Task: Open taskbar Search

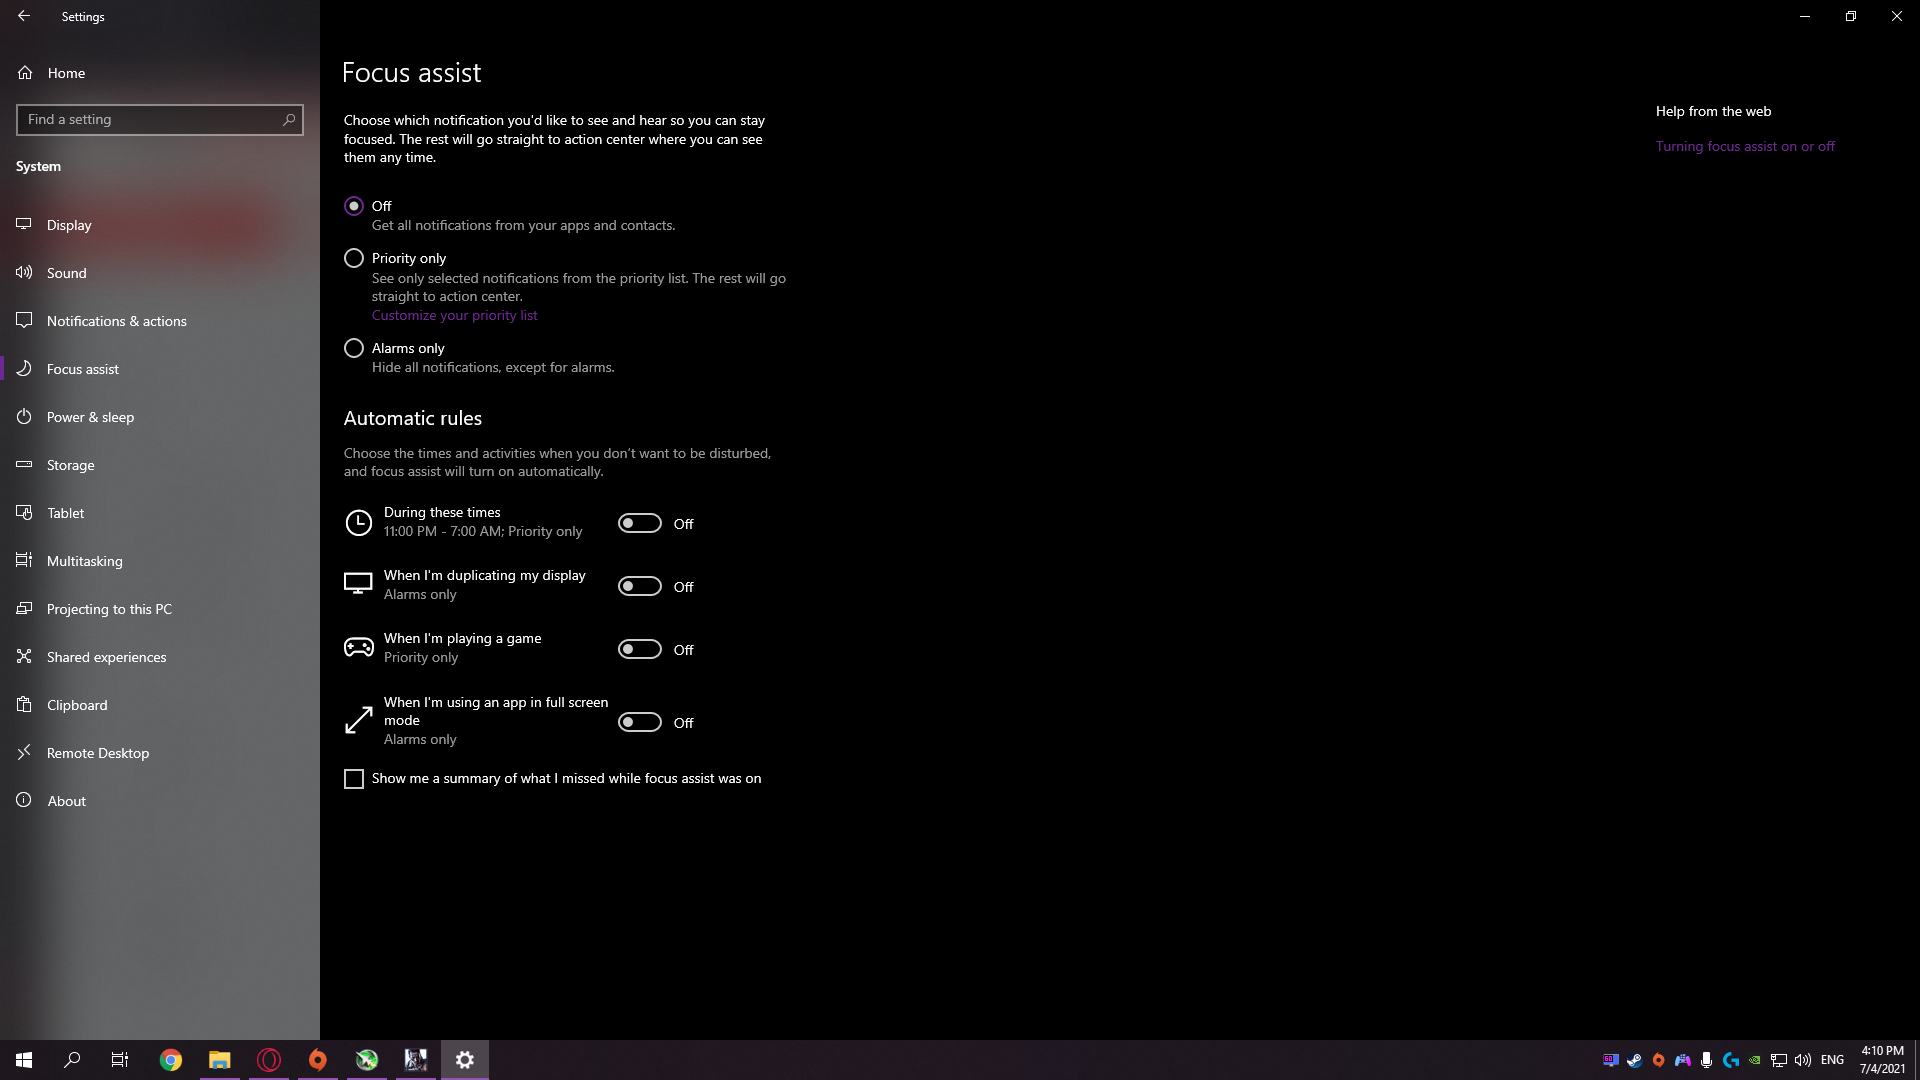Action: pyautogui.click(x=72, y=1060)
